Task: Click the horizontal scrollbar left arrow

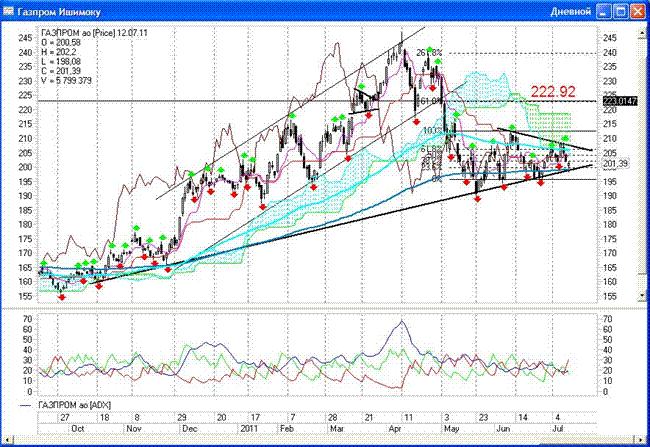Action: (7, 439)
